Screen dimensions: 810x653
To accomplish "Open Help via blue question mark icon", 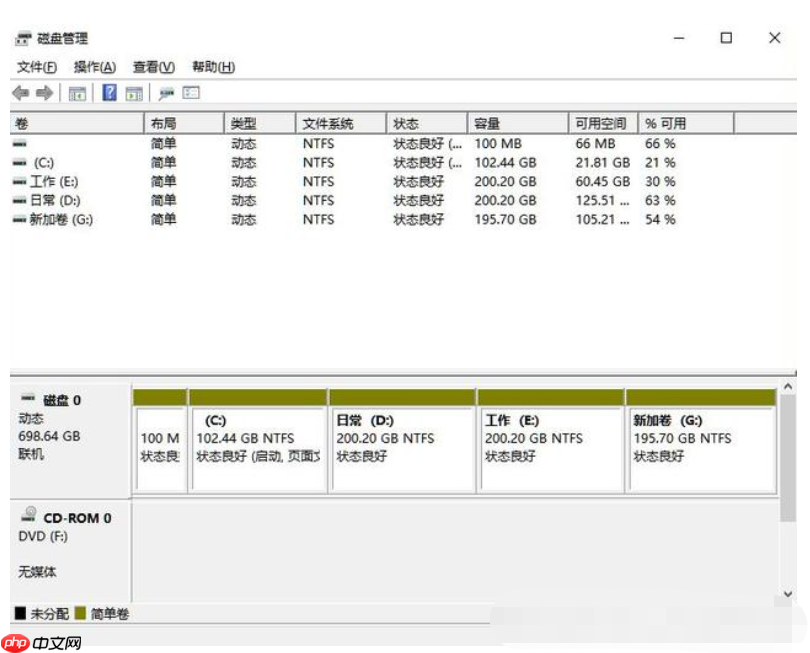I will click(109, 93).
